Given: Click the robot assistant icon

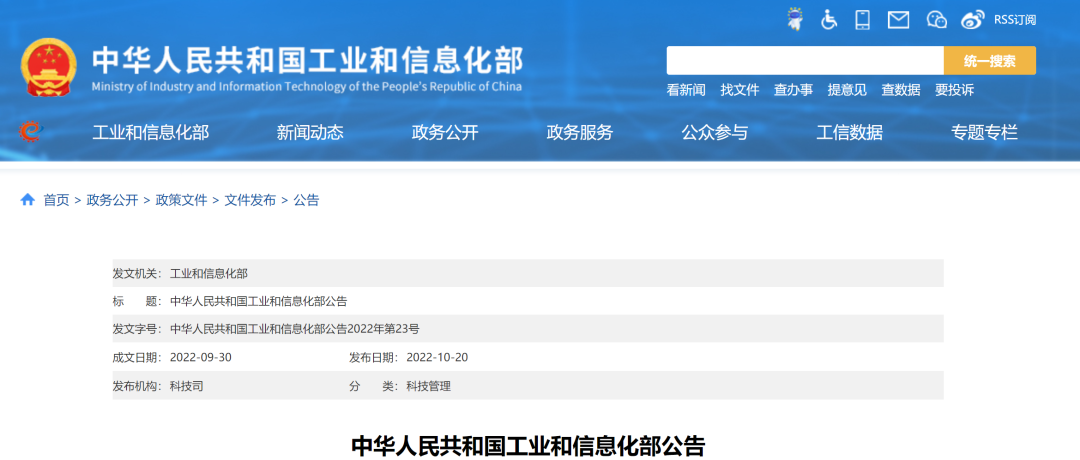Looking at the screenshot, I should tap(795, 19).
